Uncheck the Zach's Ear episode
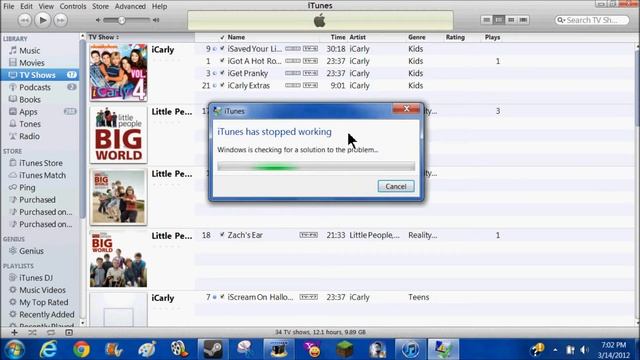 (222, 235)
